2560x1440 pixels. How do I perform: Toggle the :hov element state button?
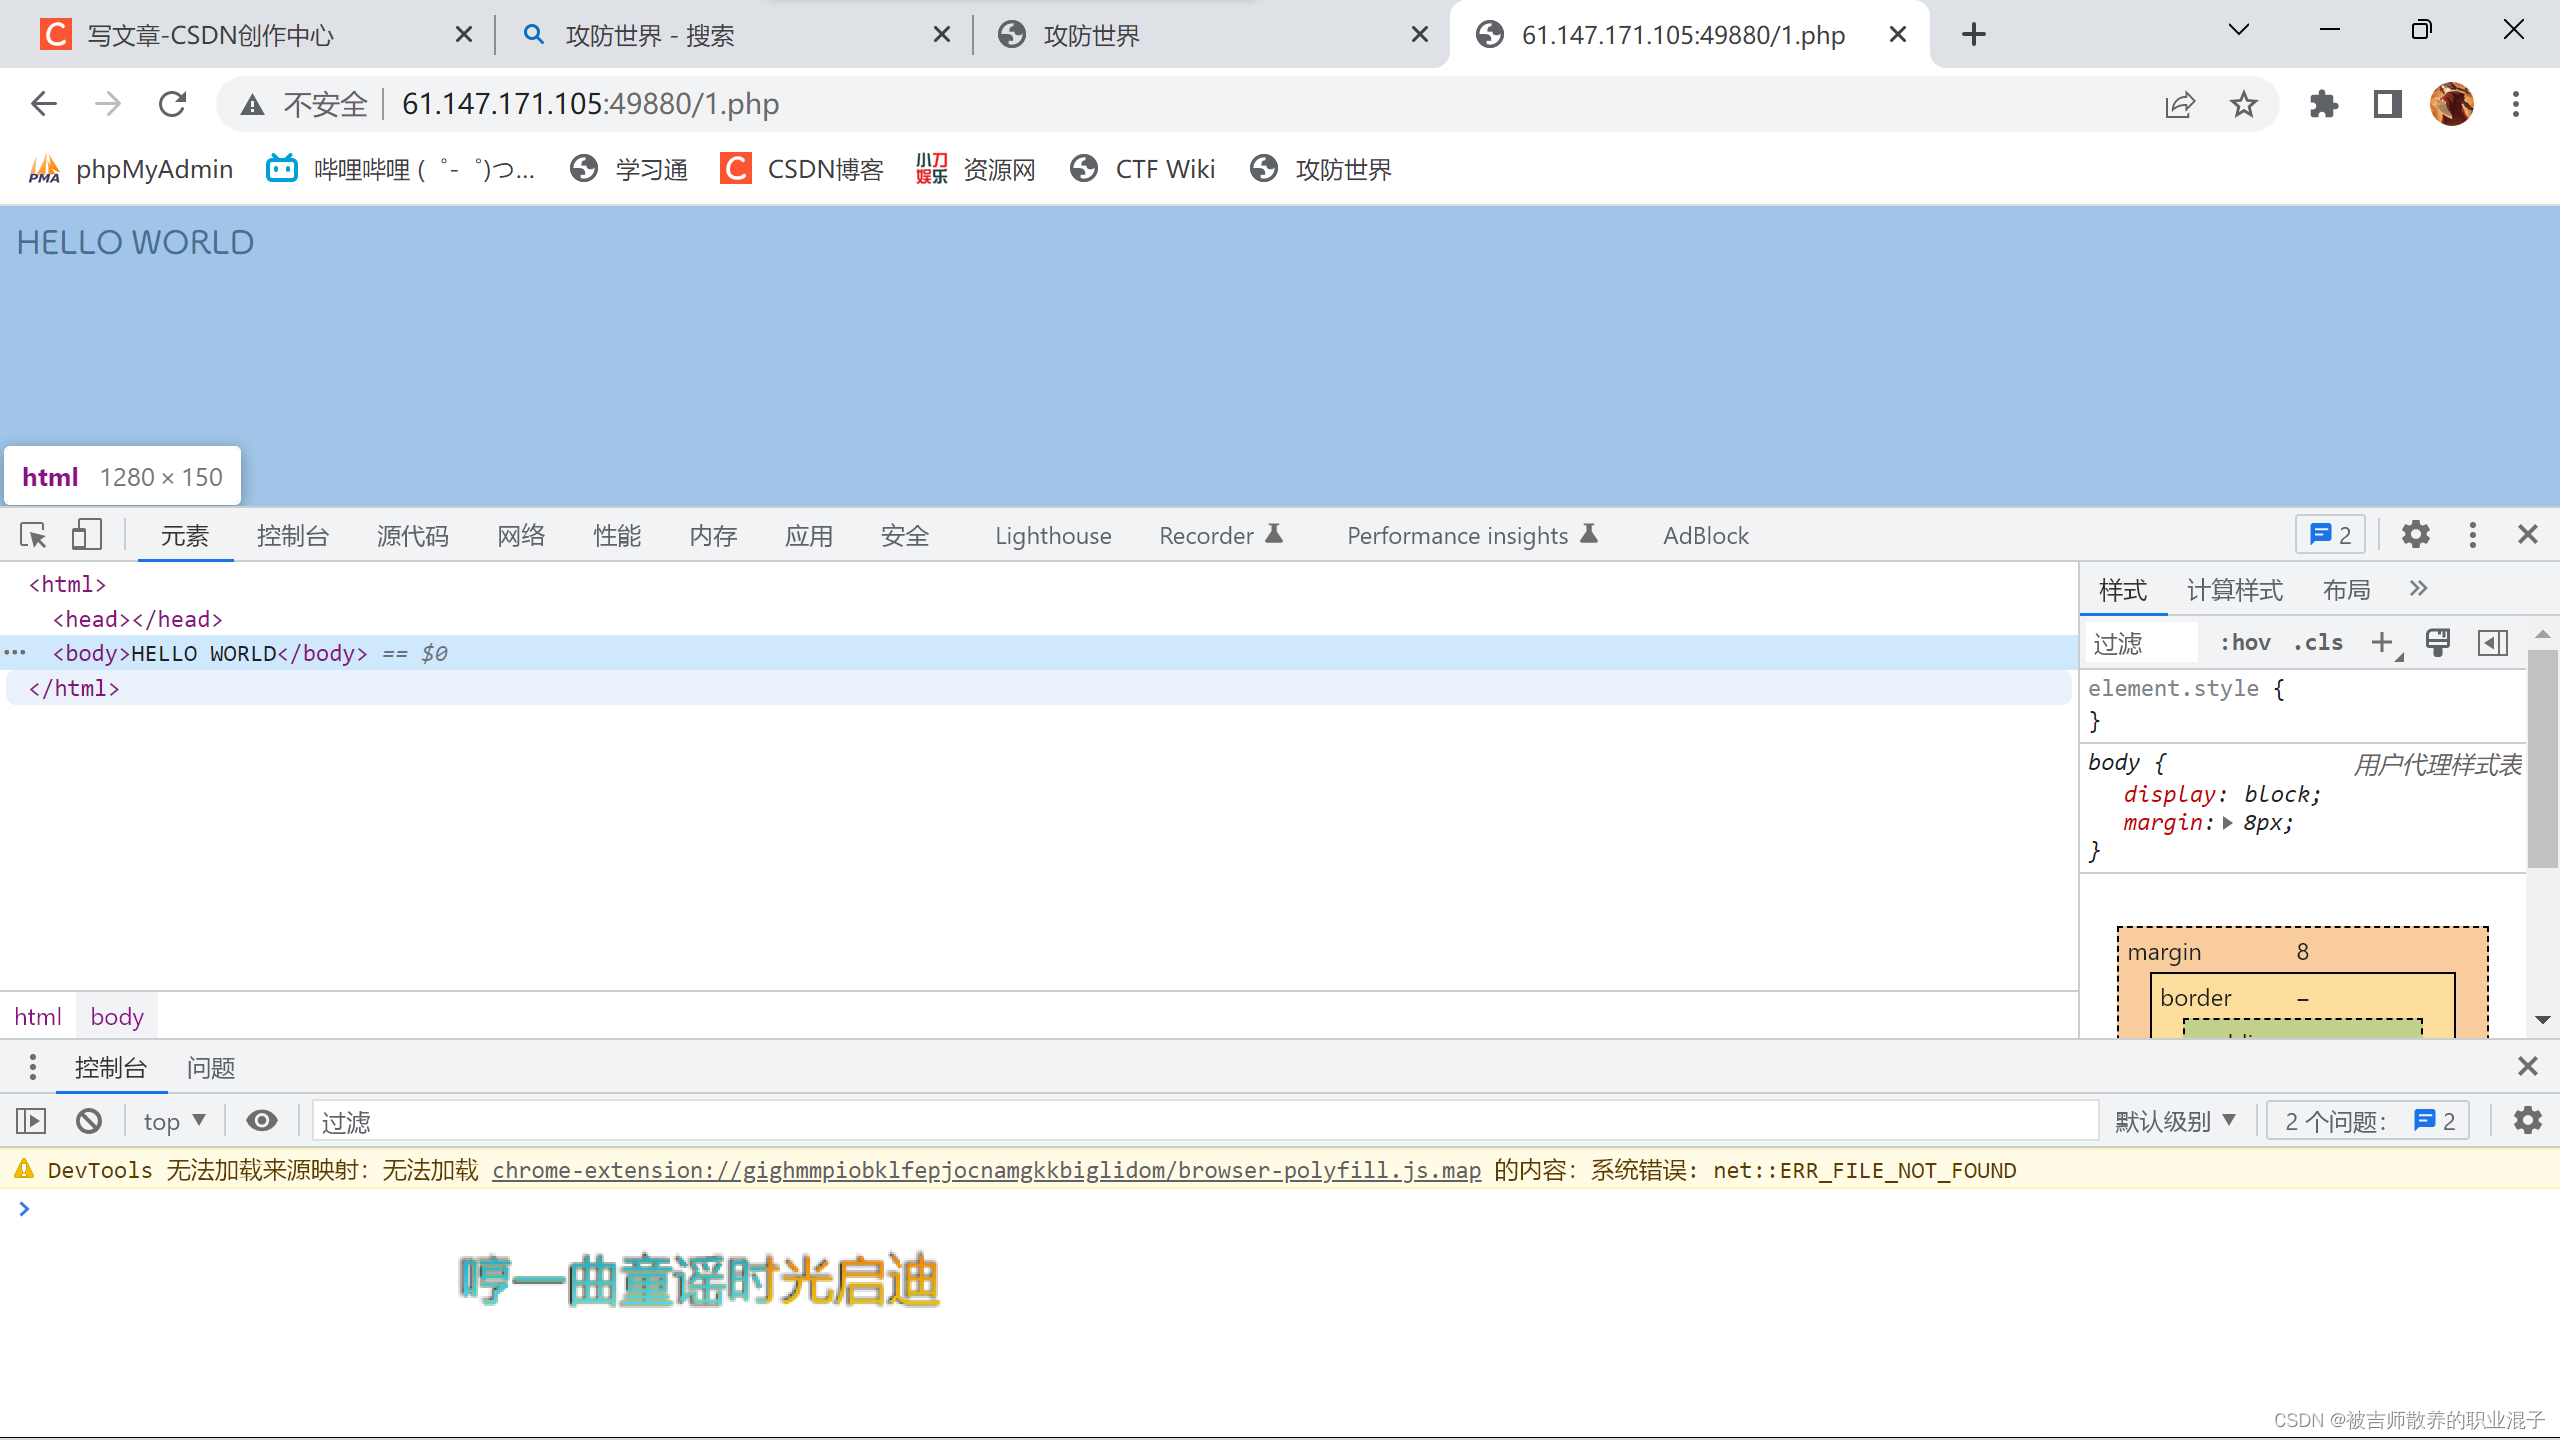(2246, 643)
